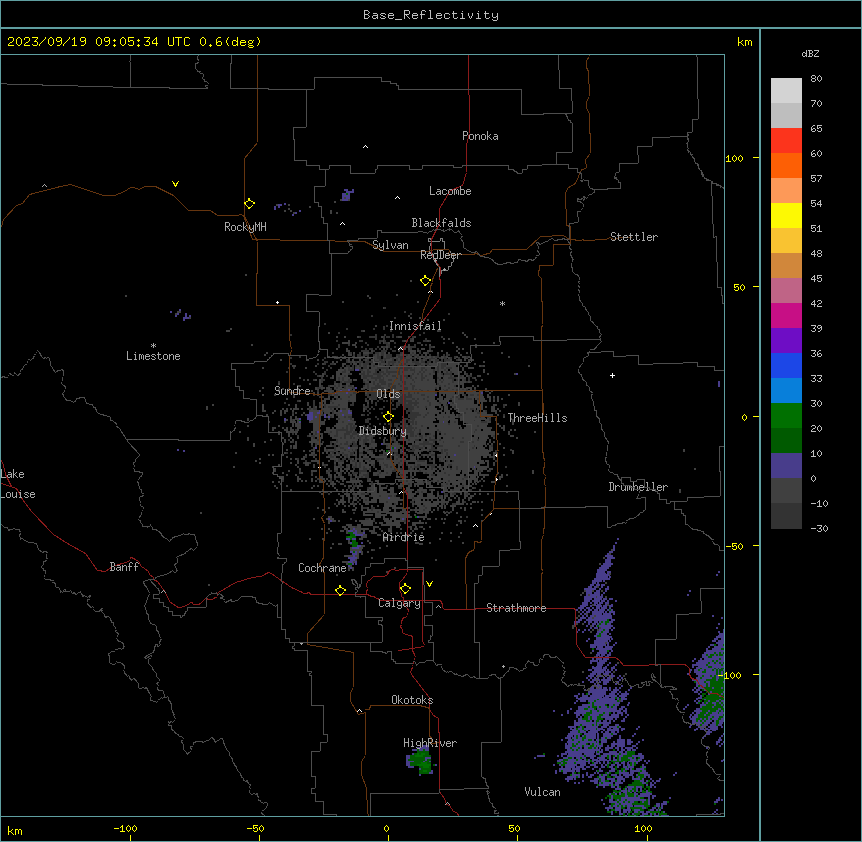Screen dimensions: 862x842
Task: Click the yellow diamond marker south of RedDeer
Action: point(425,281)
